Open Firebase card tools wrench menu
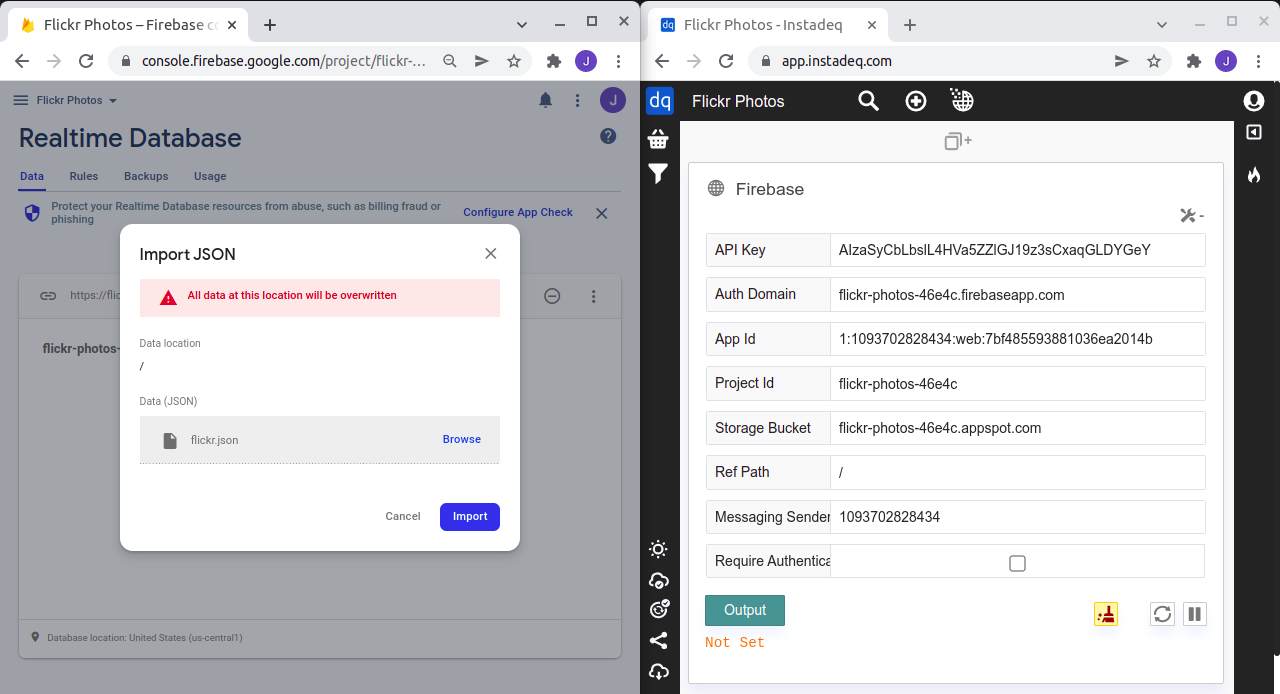Image resolution: width=1280 pixels, height=694 pixels. click(x=1192, y=215)
